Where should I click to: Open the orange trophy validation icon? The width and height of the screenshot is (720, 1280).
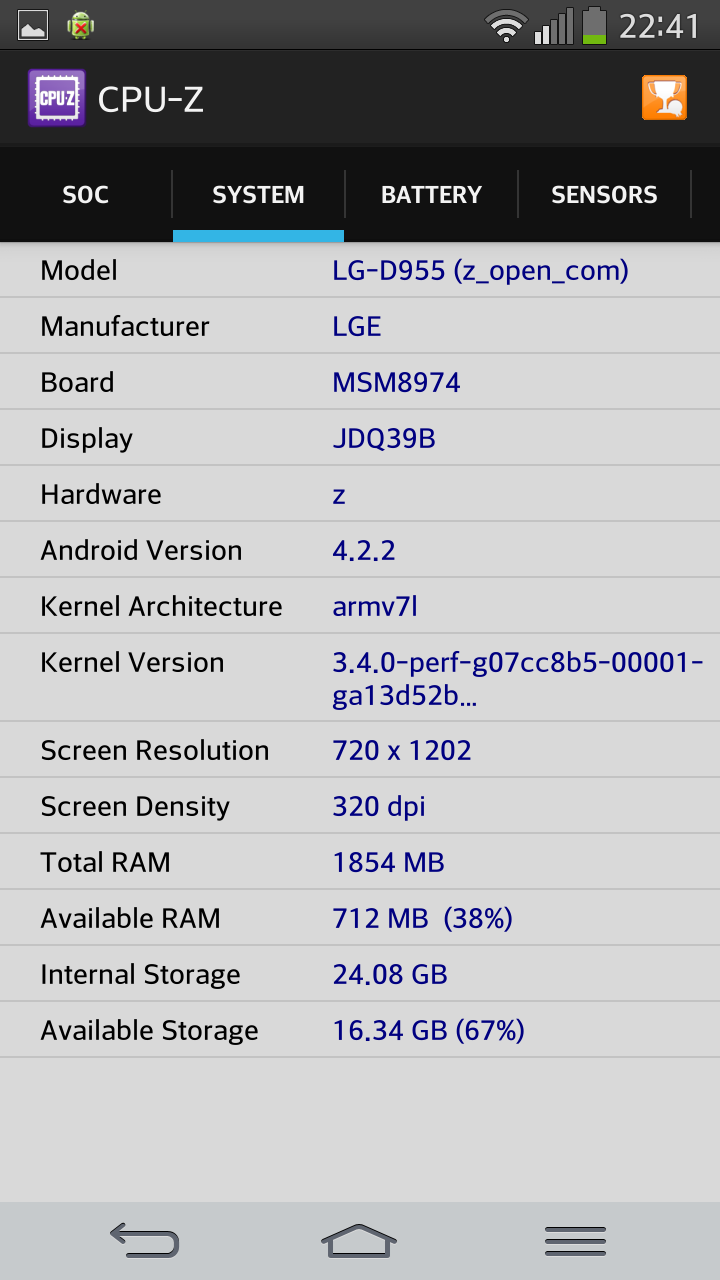(x=664, y=98)
